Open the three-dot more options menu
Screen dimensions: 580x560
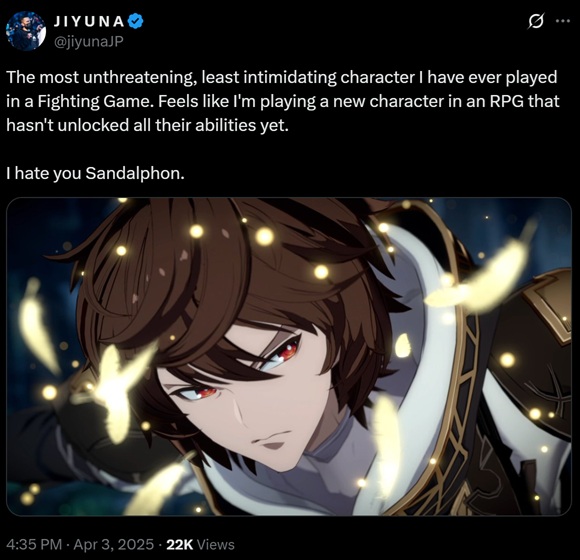[x=563, y=21]
